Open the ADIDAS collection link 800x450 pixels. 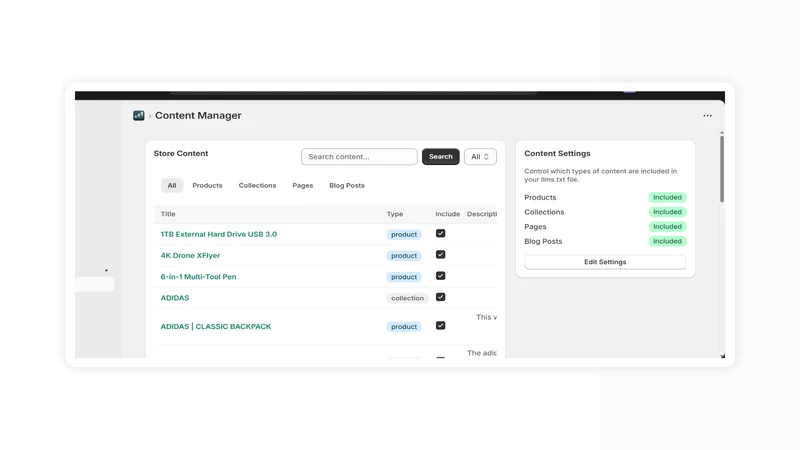click(175, 298)
